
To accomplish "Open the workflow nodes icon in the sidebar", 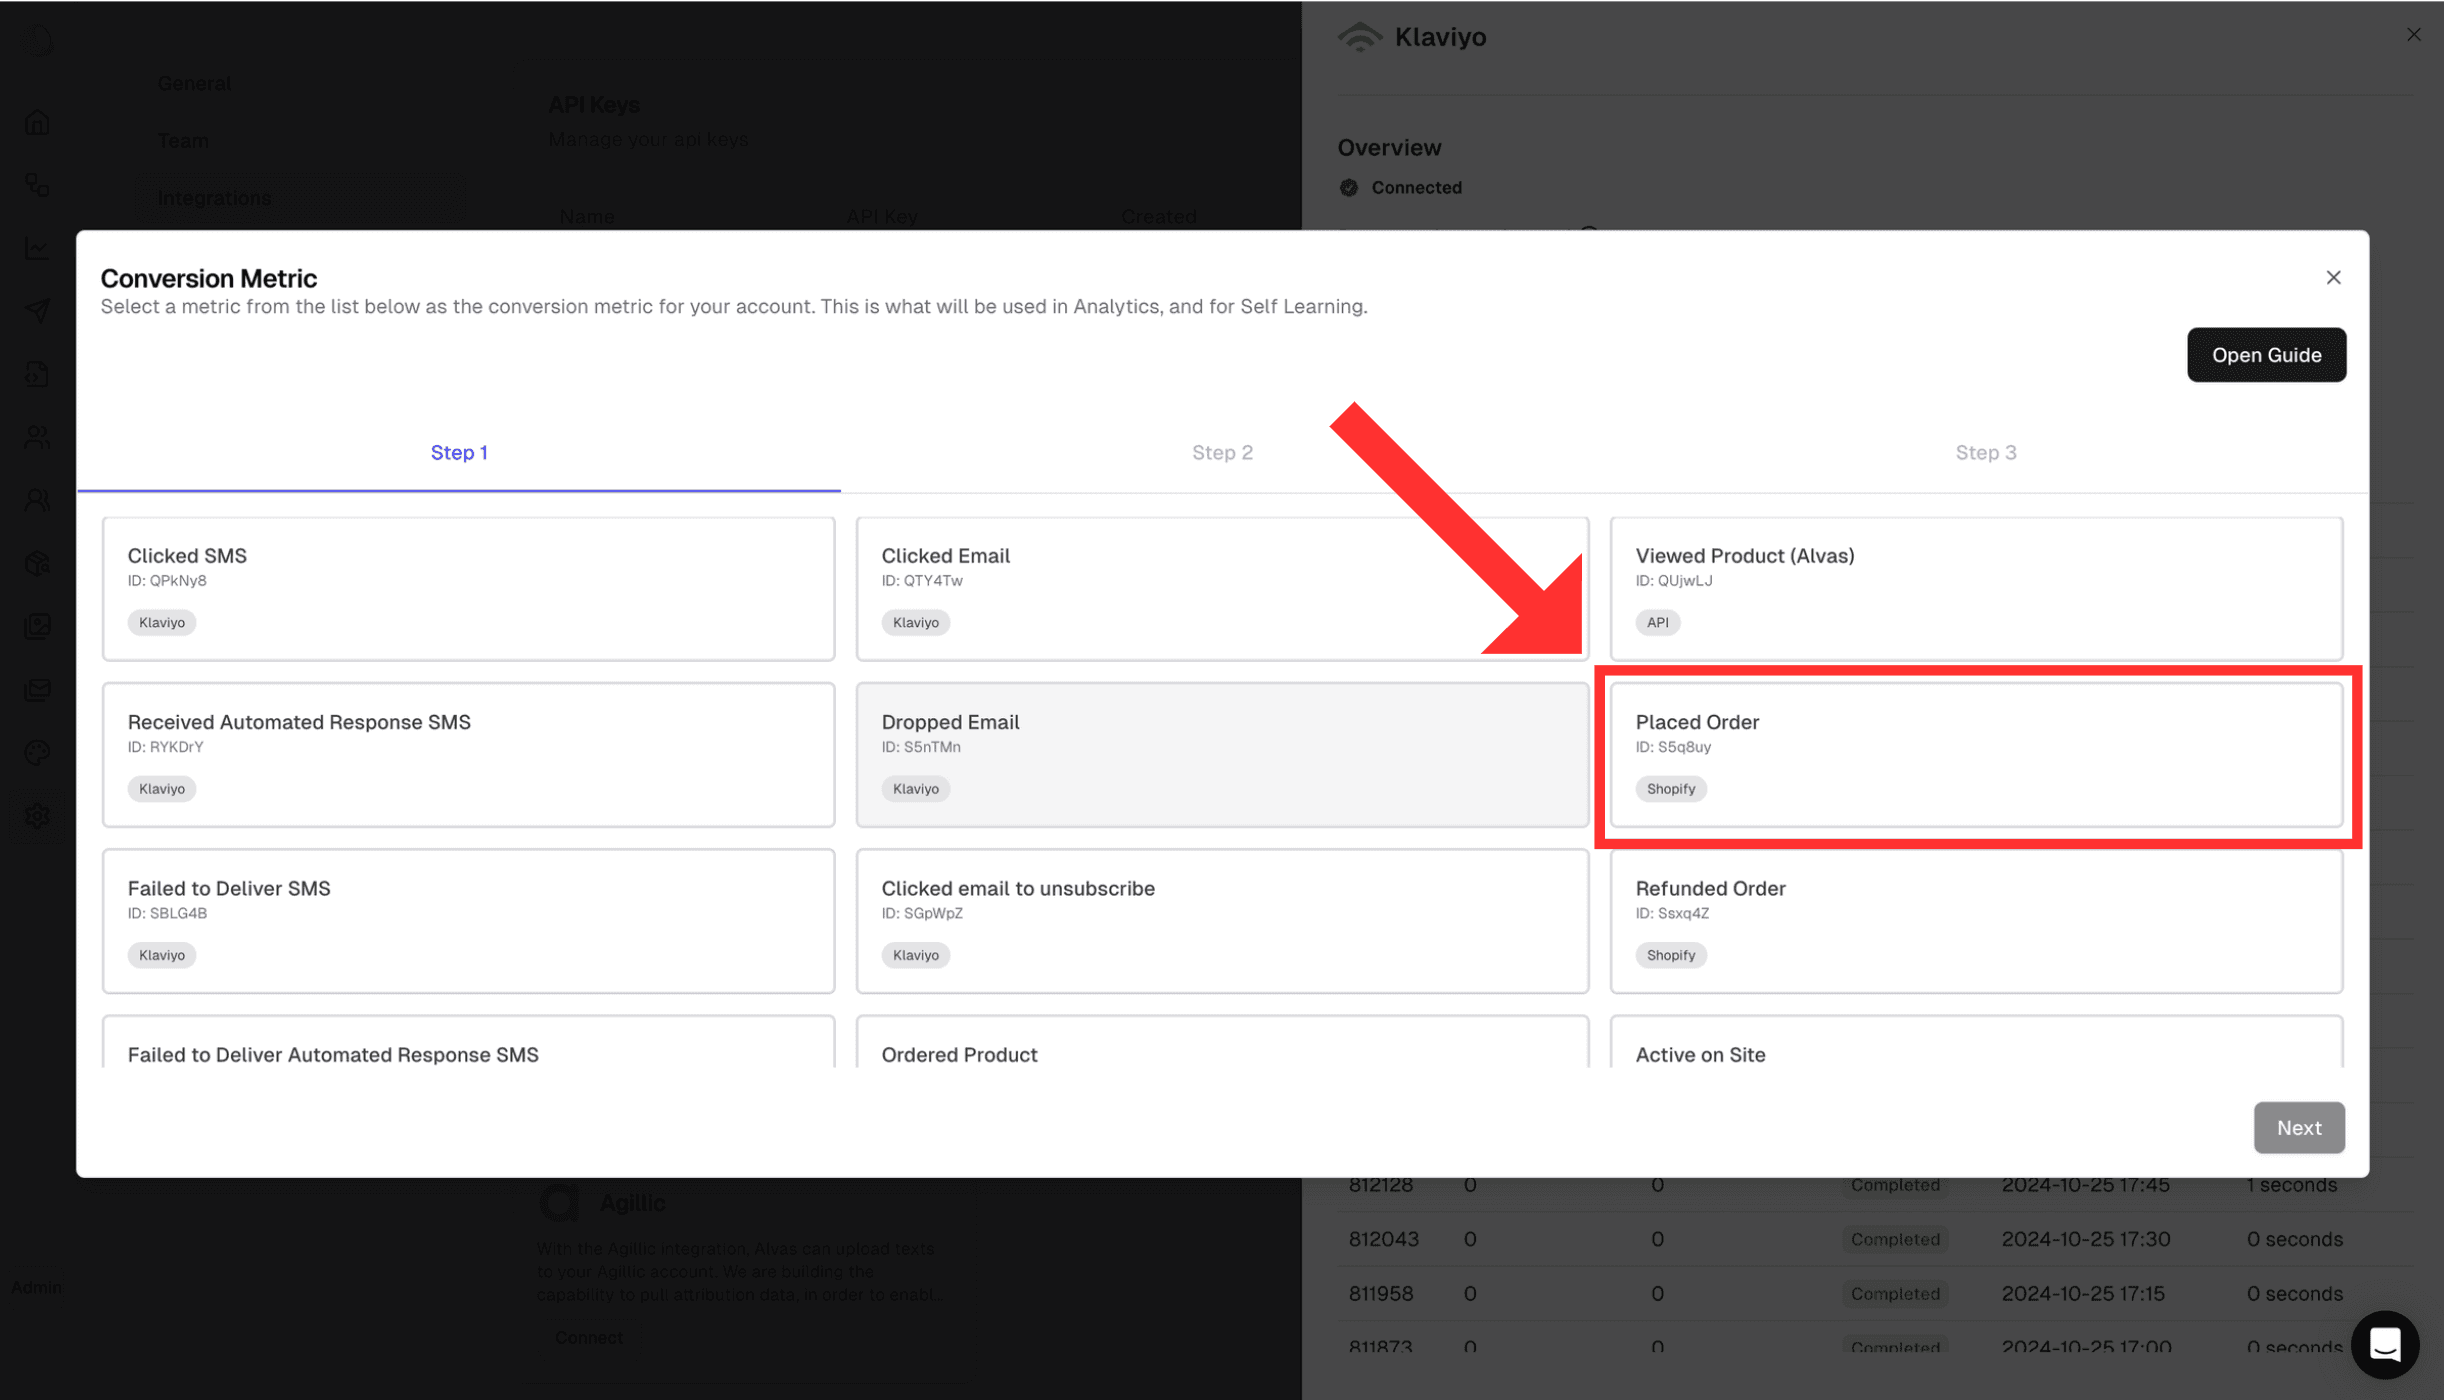I will tap(37, 185).
